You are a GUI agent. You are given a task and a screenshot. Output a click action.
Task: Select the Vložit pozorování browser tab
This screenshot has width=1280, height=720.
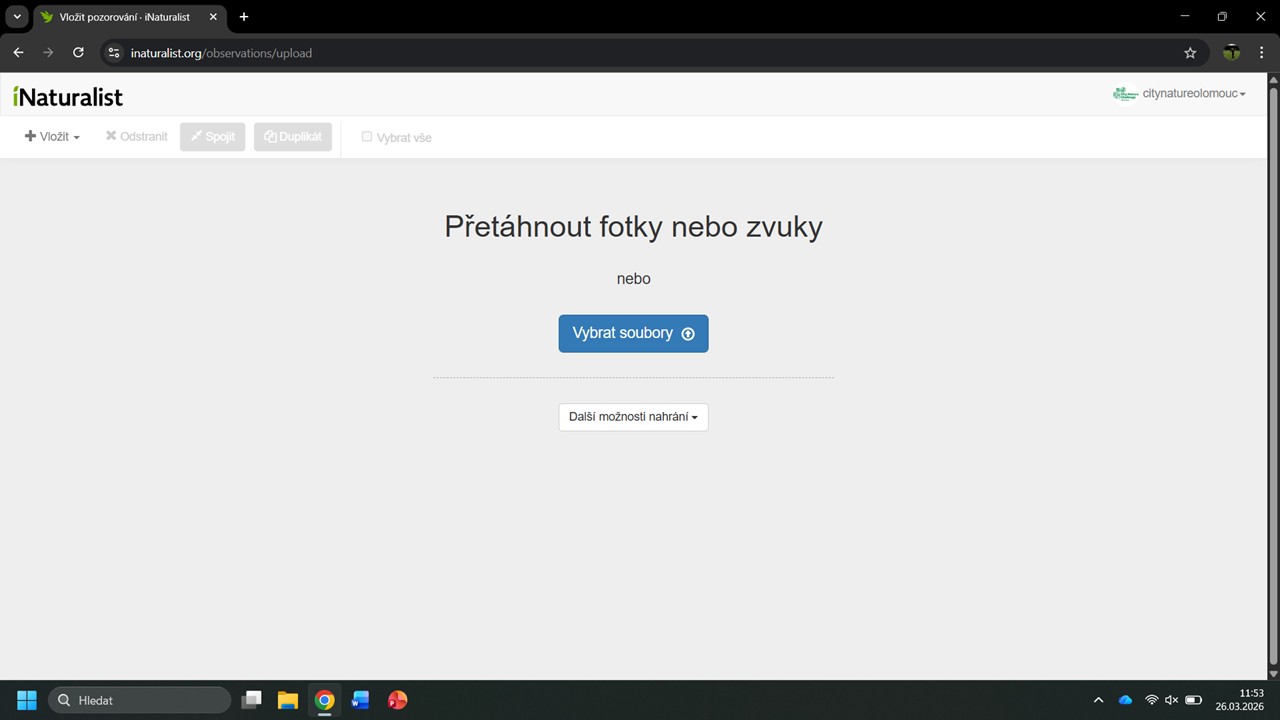click(125, 17)
